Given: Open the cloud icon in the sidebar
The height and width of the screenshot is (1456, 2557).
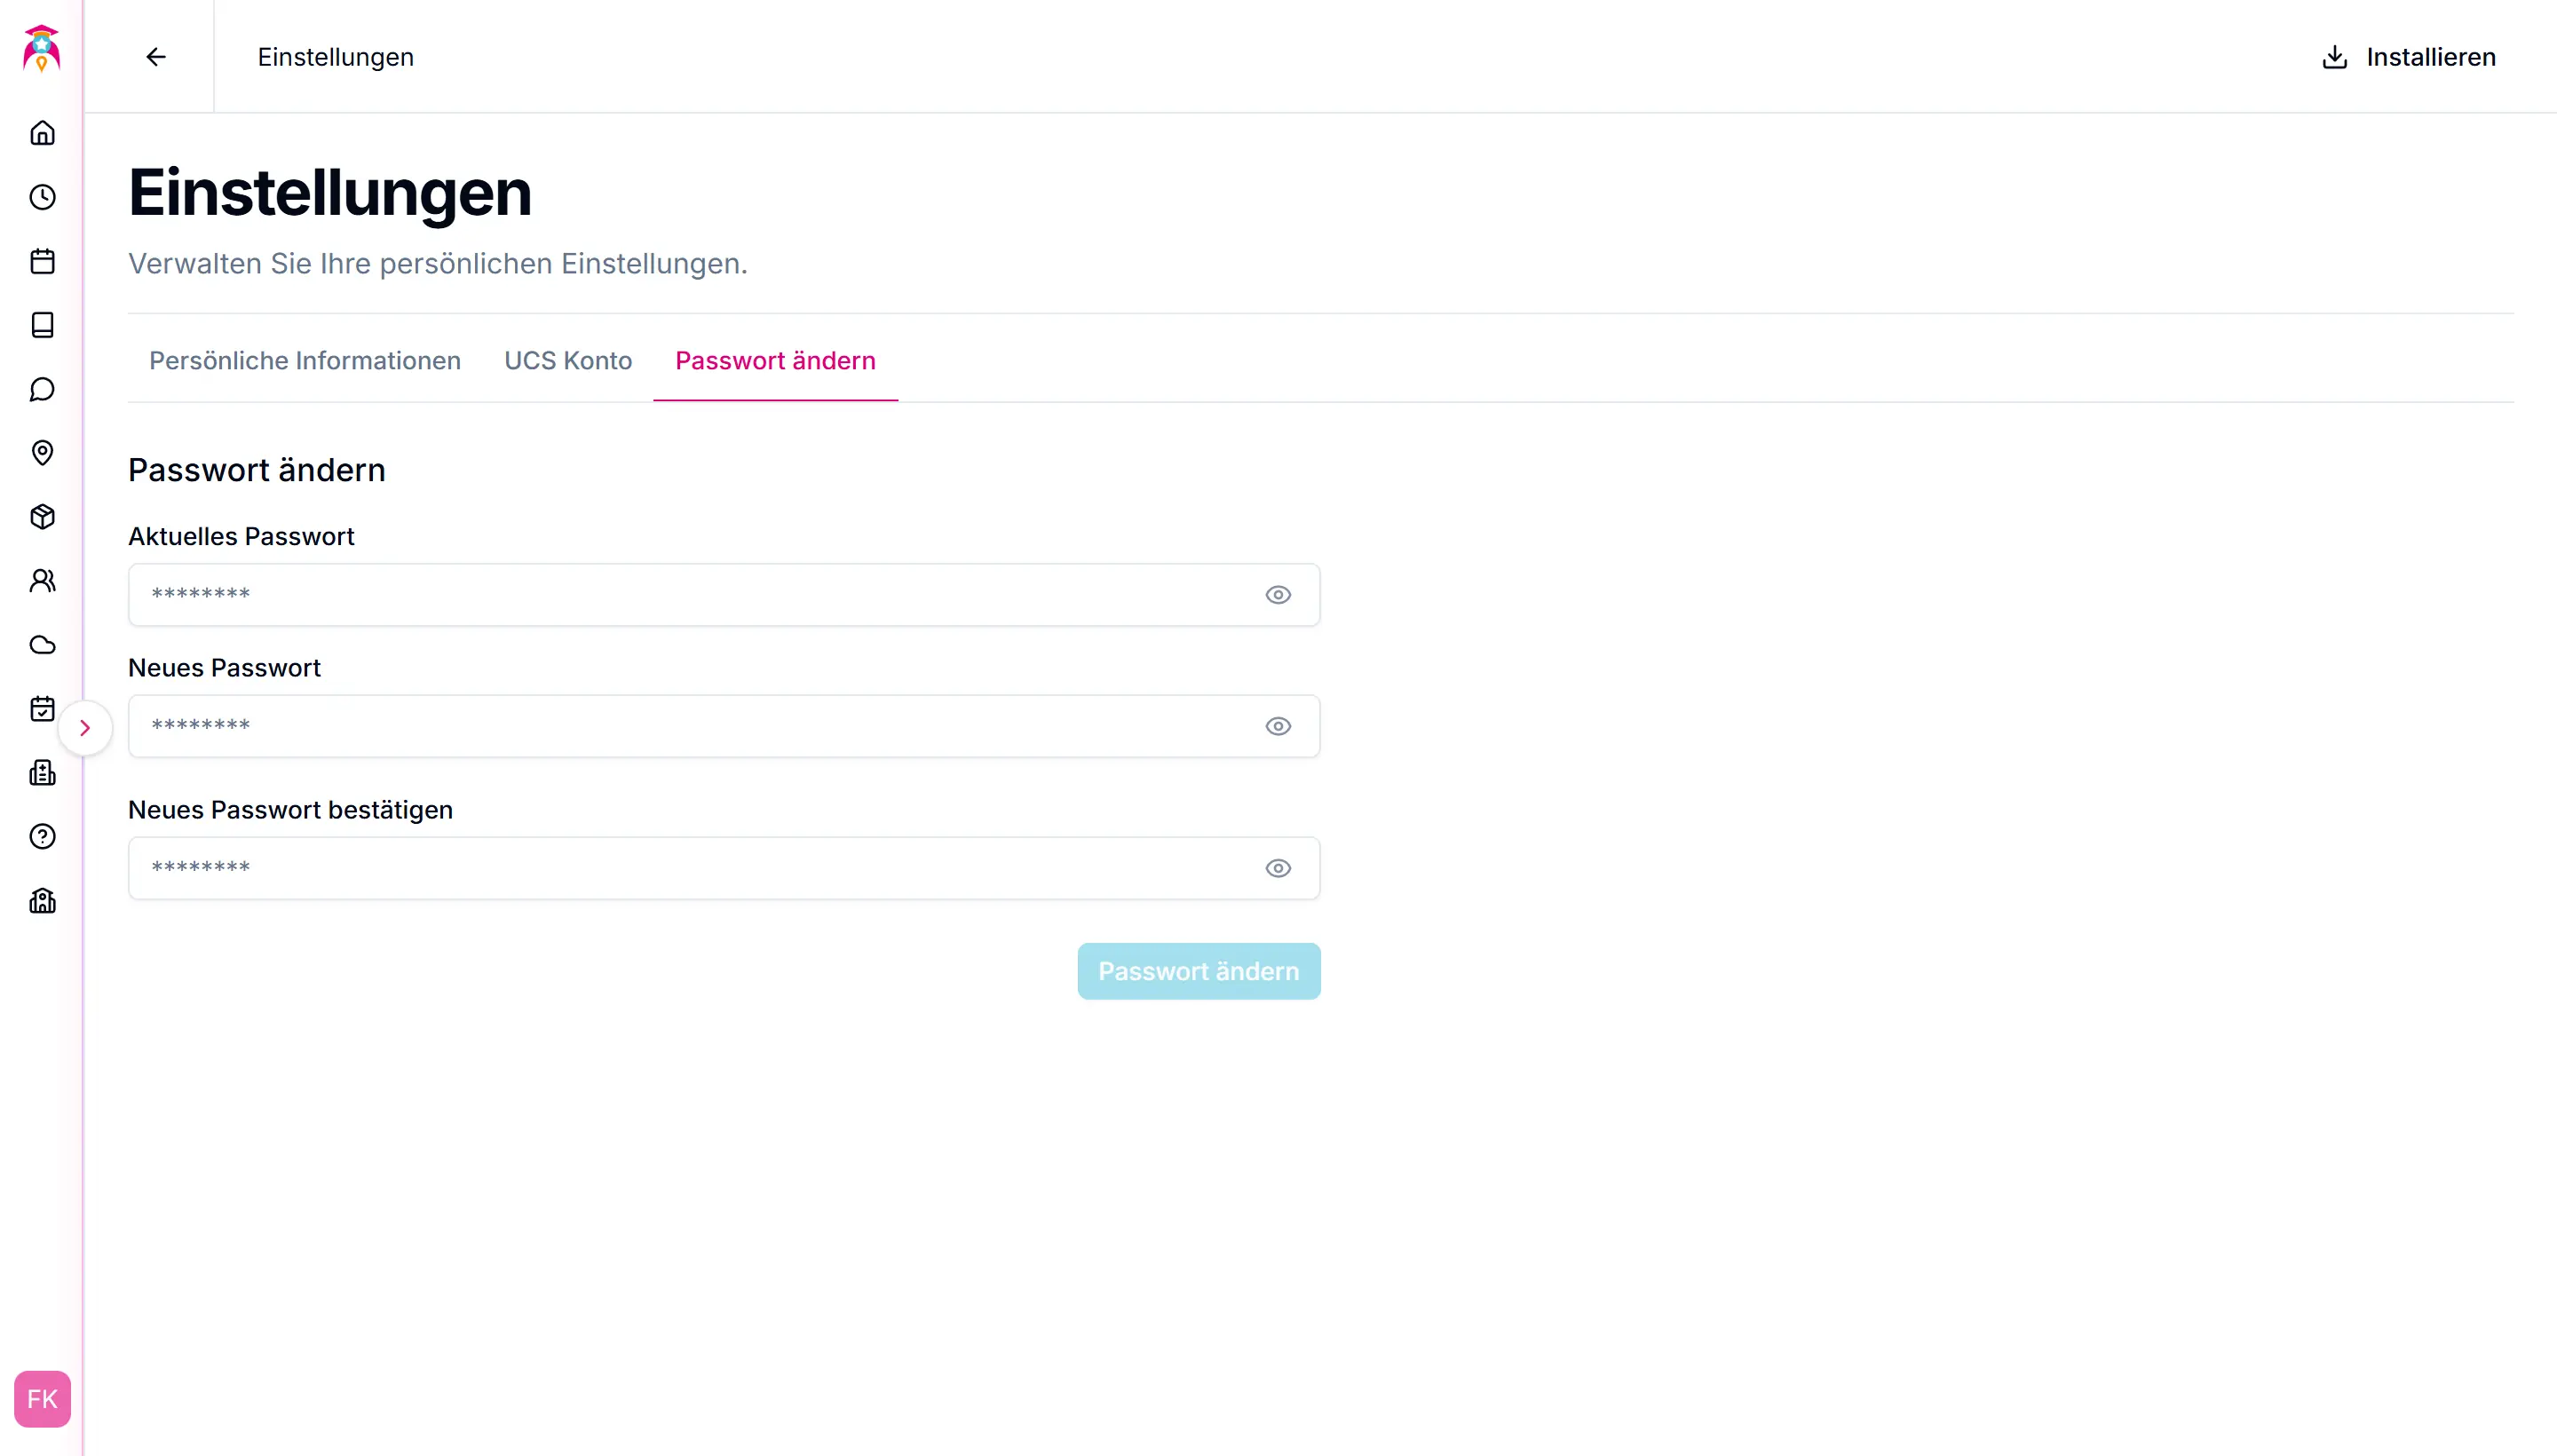Looking at the screenshot, I should coord(42,645).
